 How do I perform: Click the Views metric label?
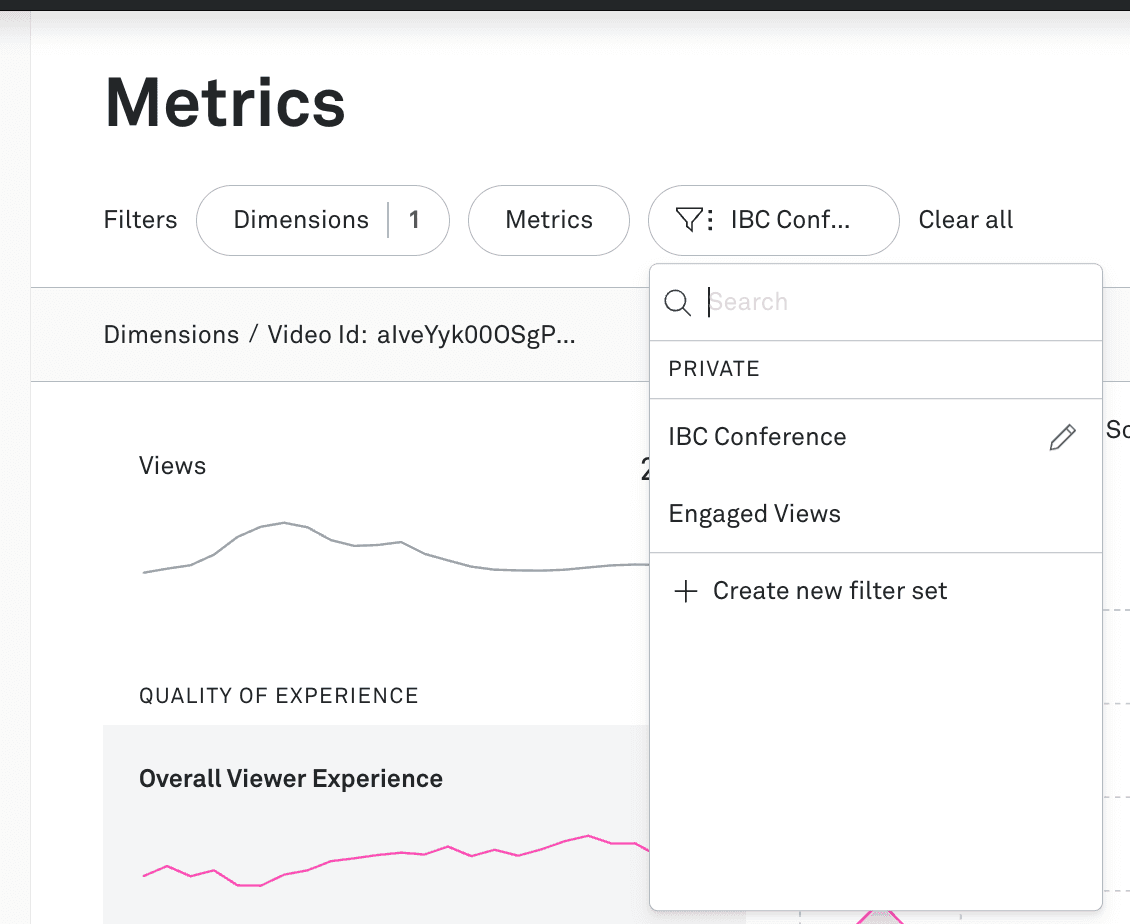point(172,465)
